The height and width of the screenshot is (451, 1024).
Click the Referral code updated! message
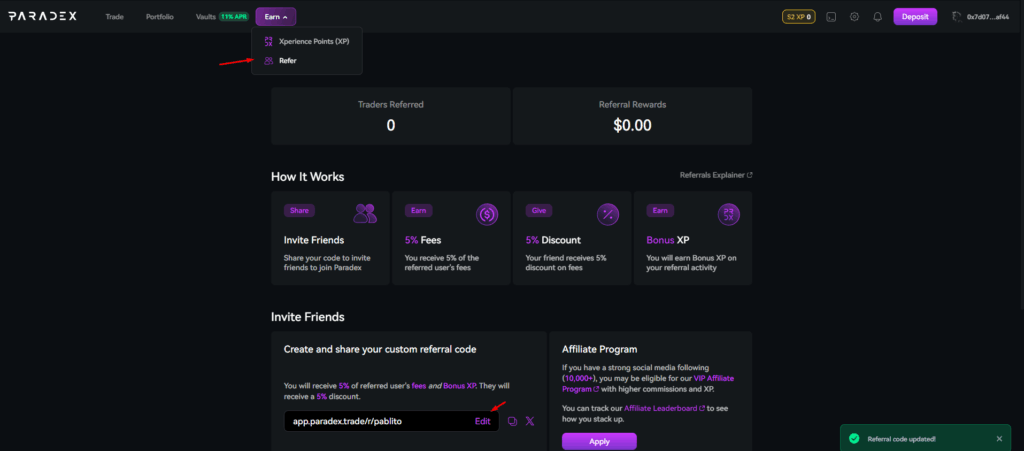click(901, 439)
